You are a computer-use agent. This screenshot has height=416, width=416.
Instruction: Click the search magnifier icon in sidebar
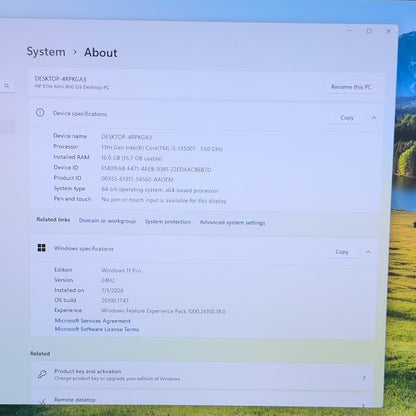point(7,86)
